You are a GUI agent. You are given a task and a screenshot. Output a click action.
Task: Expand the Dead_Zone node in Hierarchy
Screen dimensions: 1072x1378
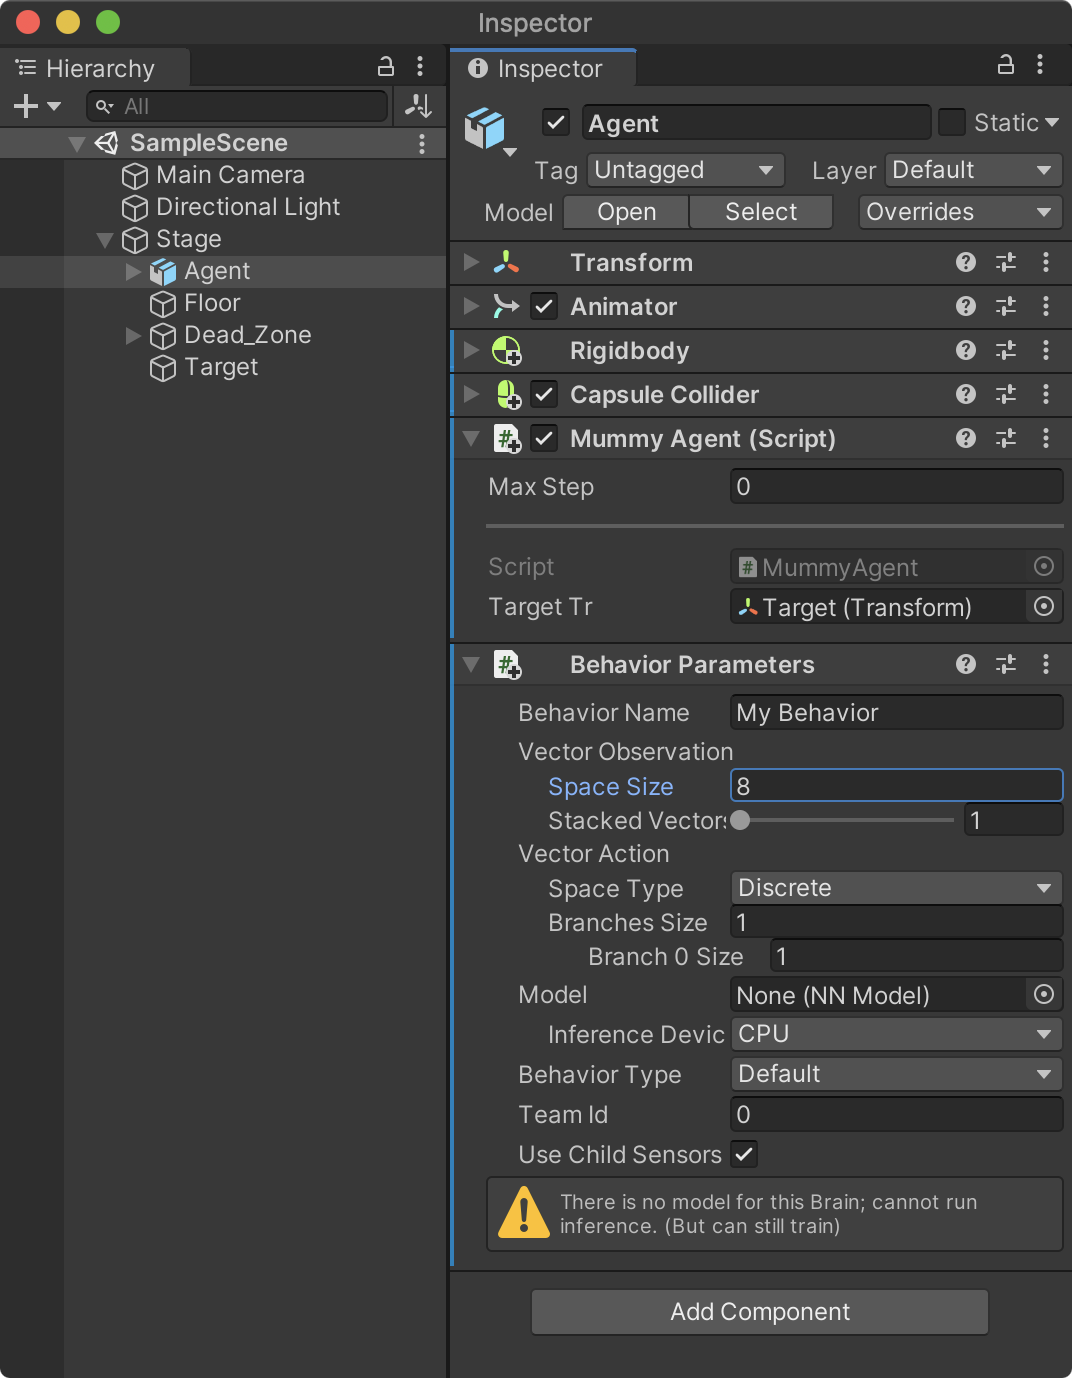(x=133, y=335)
